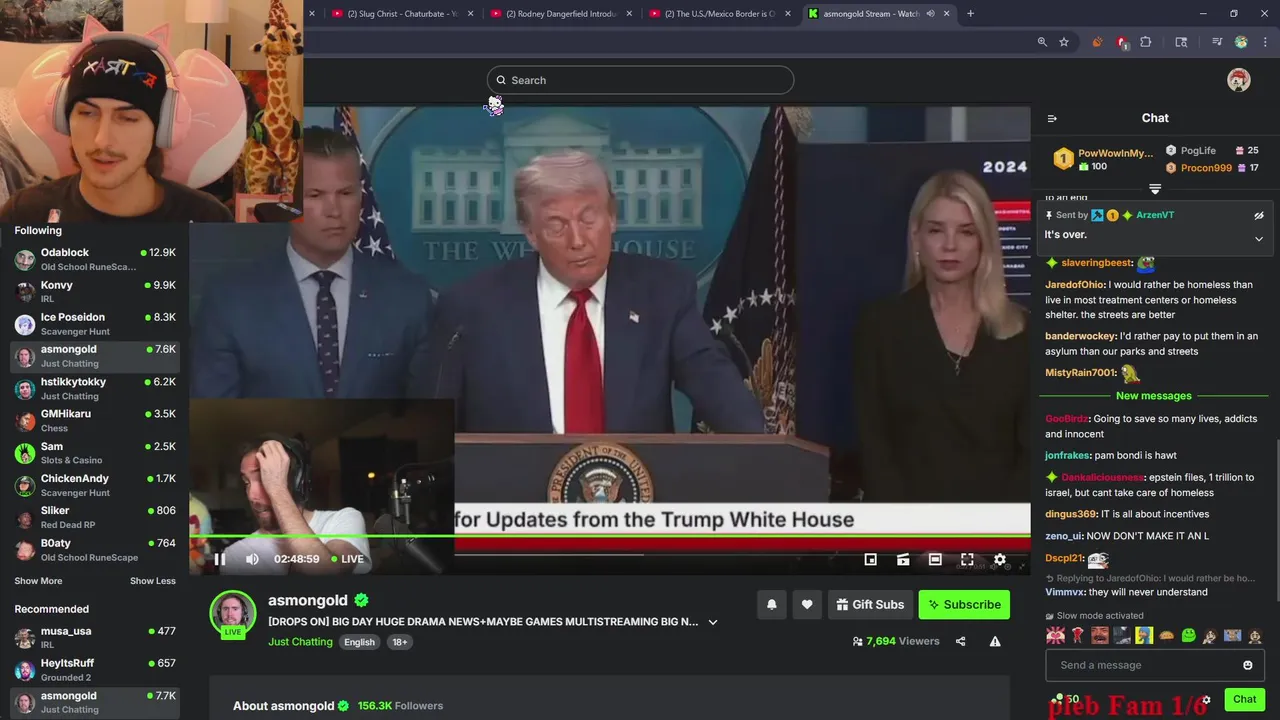
Task: Open browser media controls icon
Action: click(1217, 42)
